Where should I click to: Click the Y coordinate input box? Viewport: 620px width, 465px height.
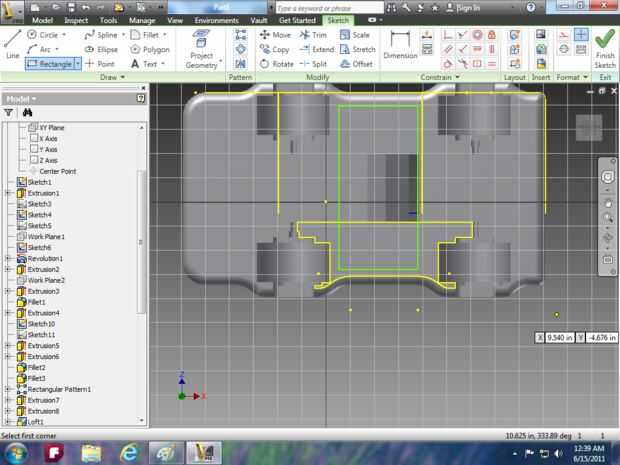pyautogui.click(x=601, y=337)
